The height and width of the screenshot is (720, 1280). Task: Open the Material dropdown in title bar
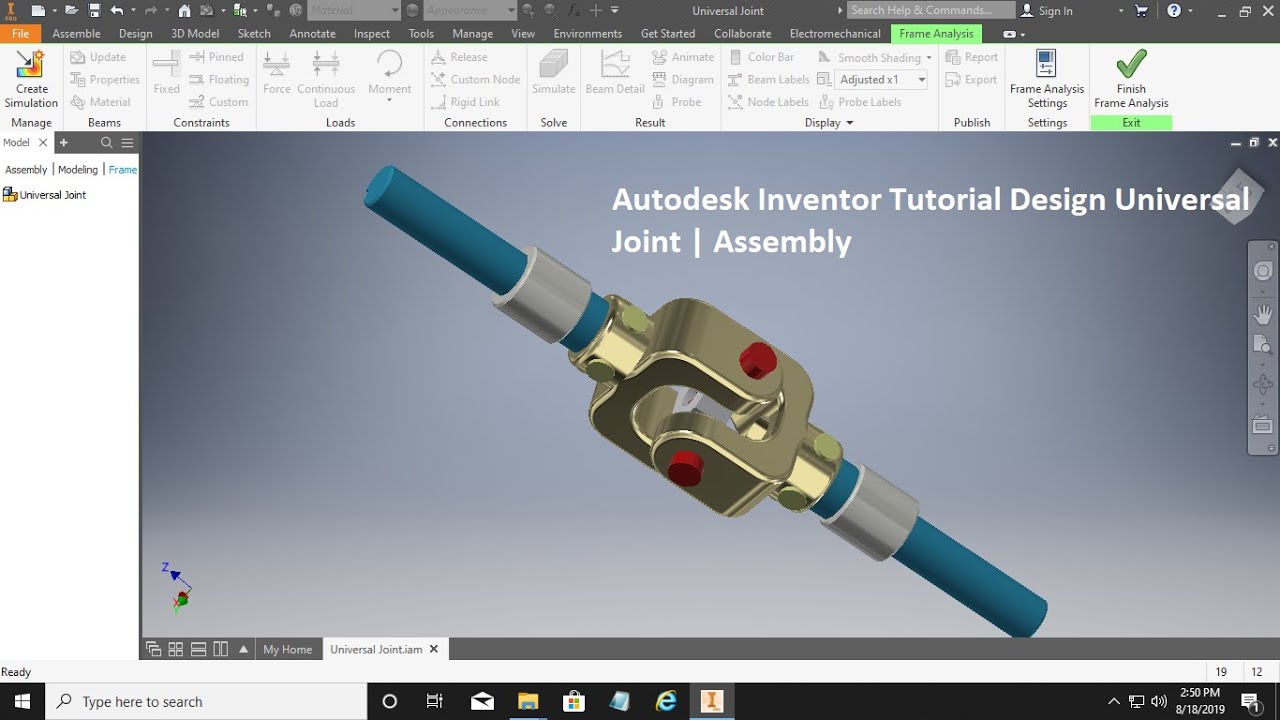394,11
